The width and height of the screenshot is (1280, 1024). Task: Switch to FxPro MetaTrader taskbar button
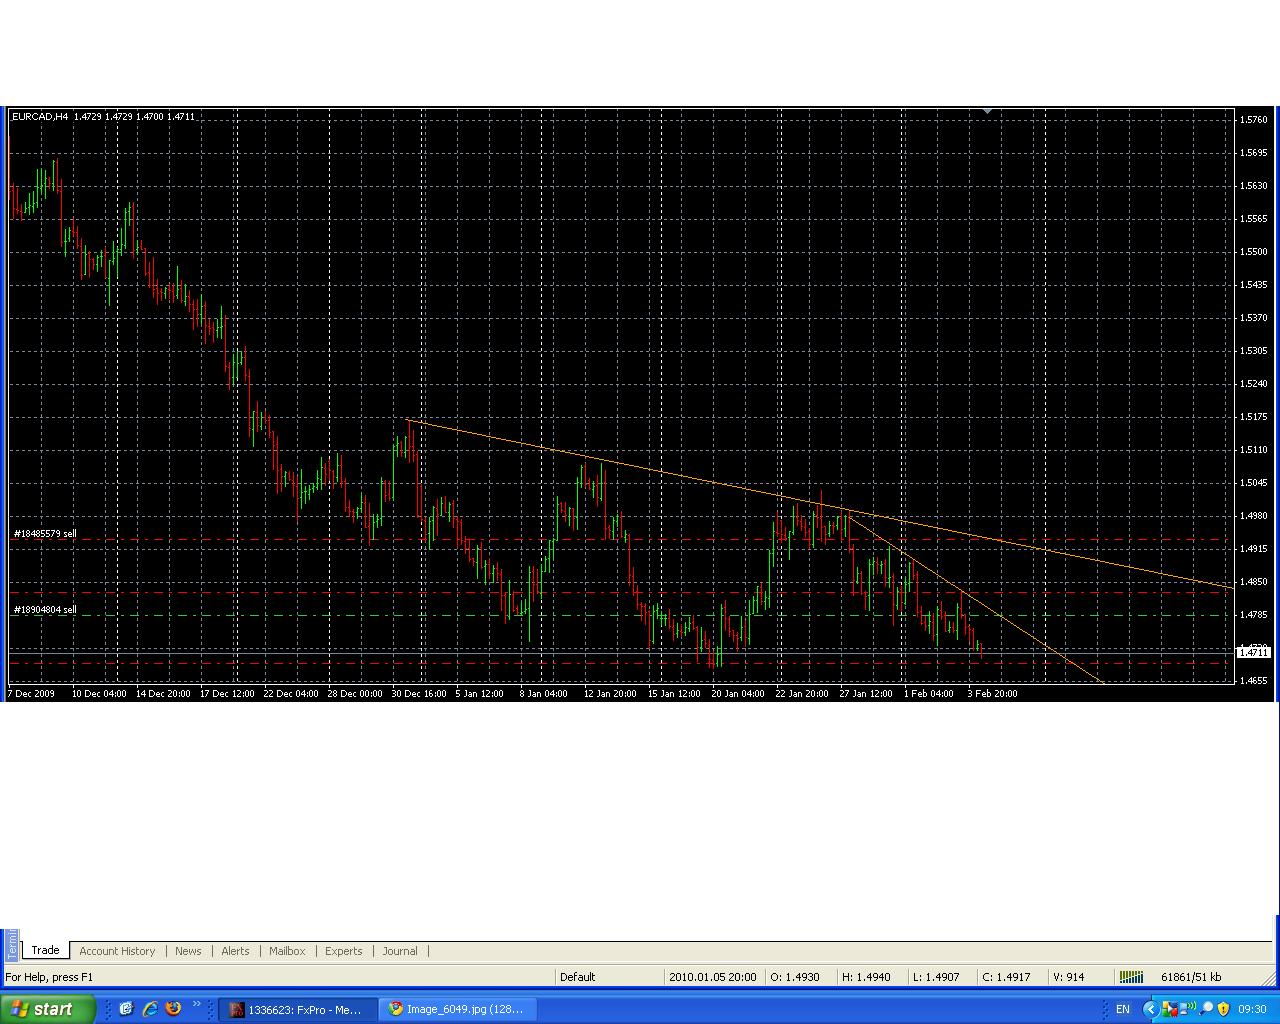point(296,1009)
